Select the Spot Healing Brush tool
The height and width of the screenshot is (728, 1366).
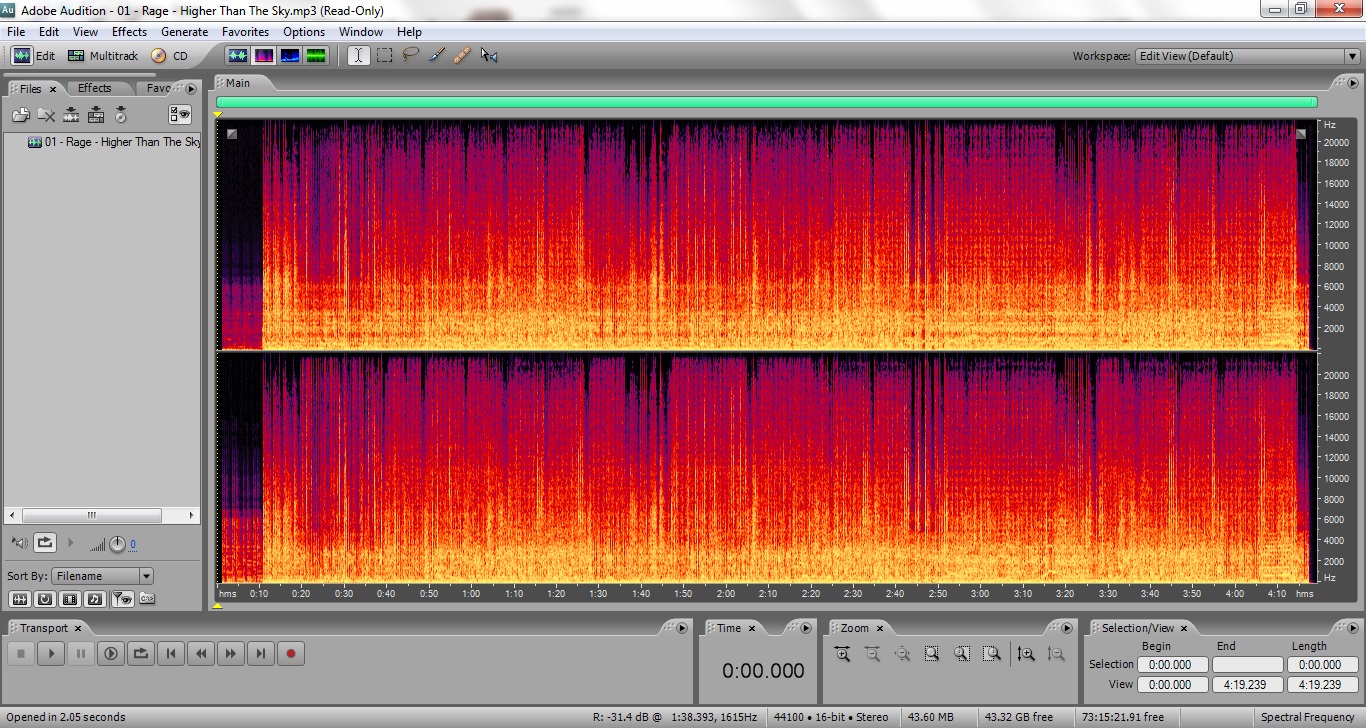462,56
